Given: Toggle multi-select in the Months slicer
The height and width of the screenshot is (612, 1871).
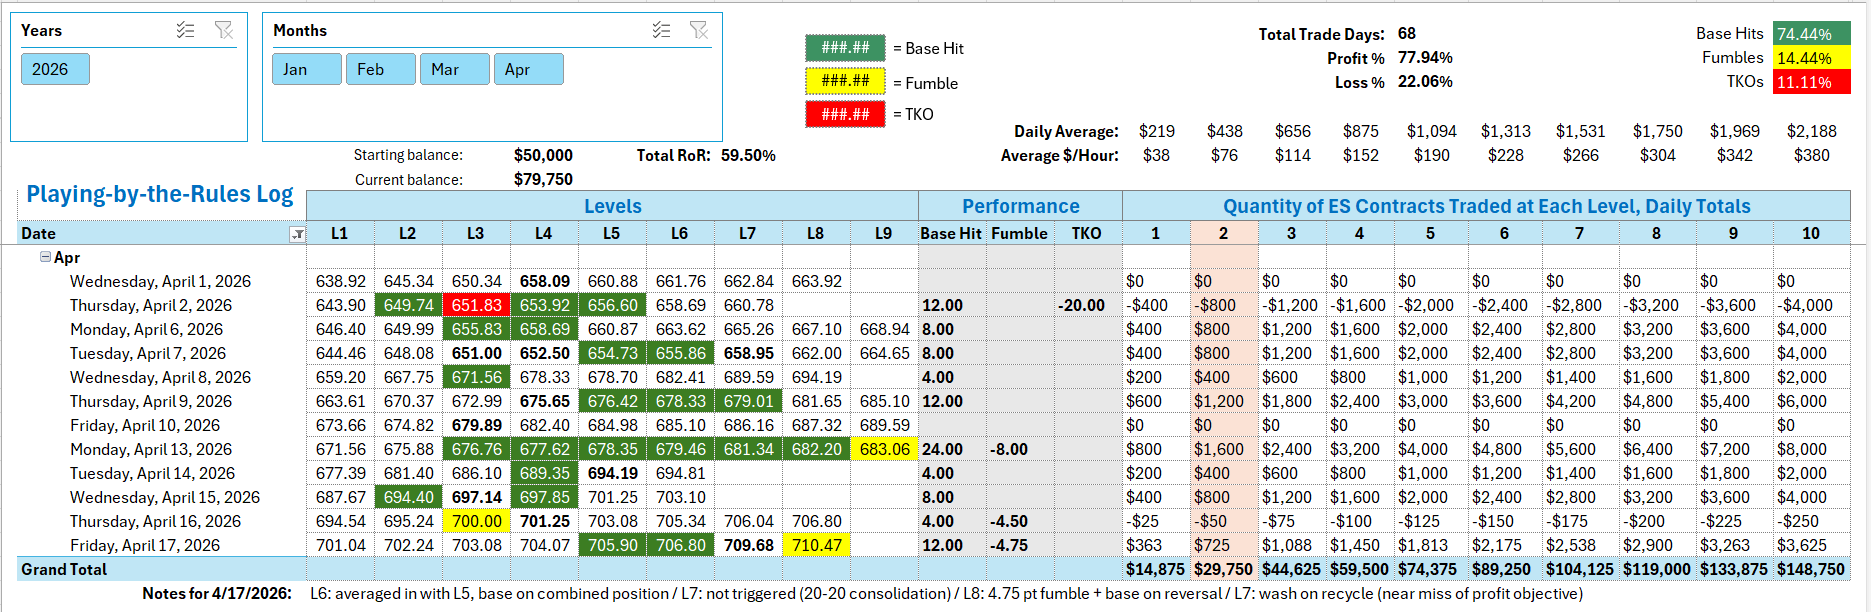Looking at the screenshot, I should click(661, 31).
